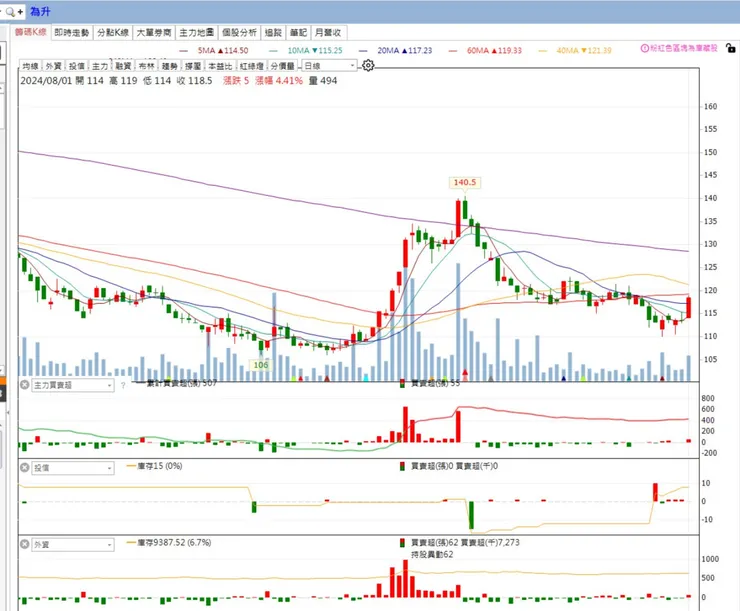Toggle the 本益比 P/E button

220,66
